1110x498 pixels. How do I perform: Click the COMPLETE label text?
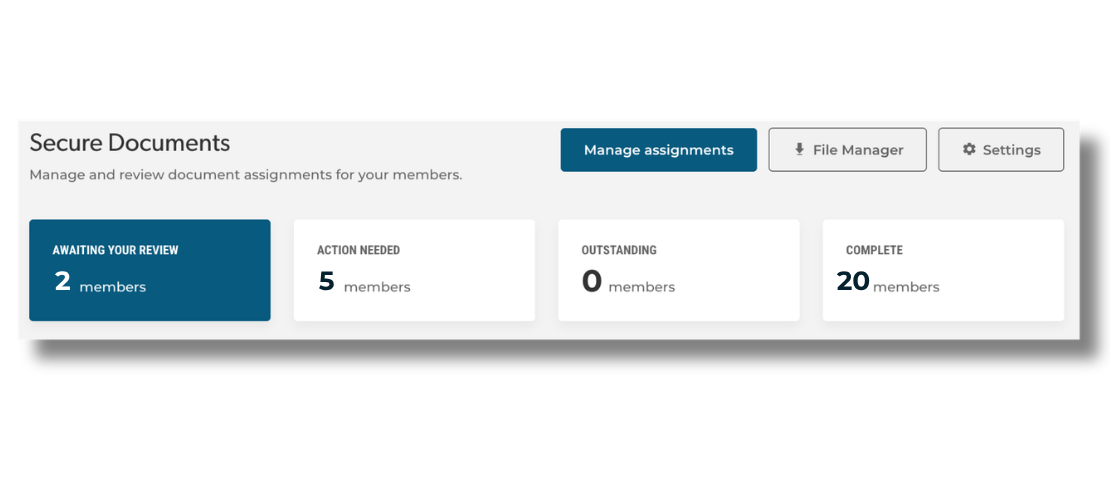(x=874, y=250)
